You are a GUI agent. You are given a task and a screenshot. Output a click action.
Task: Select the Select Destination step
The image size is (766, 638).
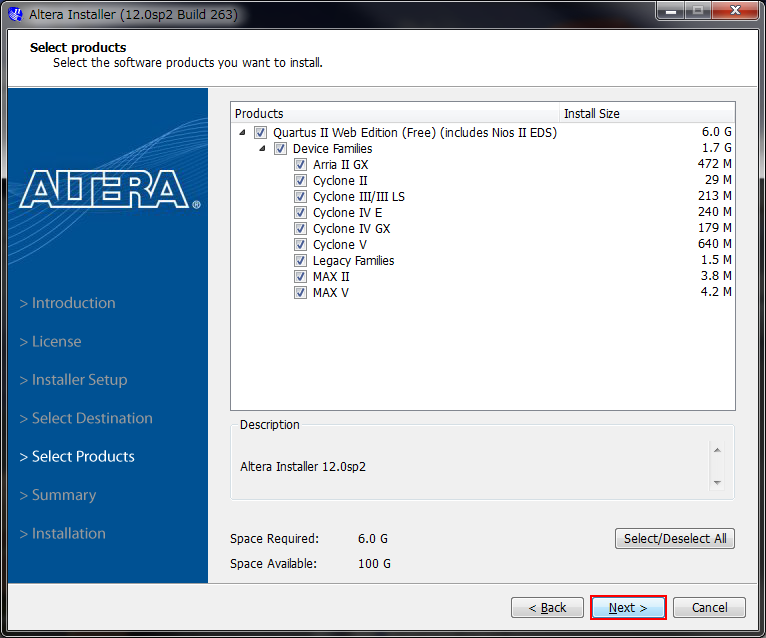pos(86,418)
